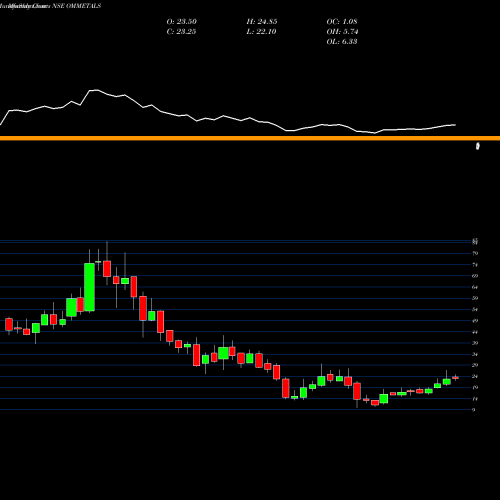Click the price axis label '29'

475,365
